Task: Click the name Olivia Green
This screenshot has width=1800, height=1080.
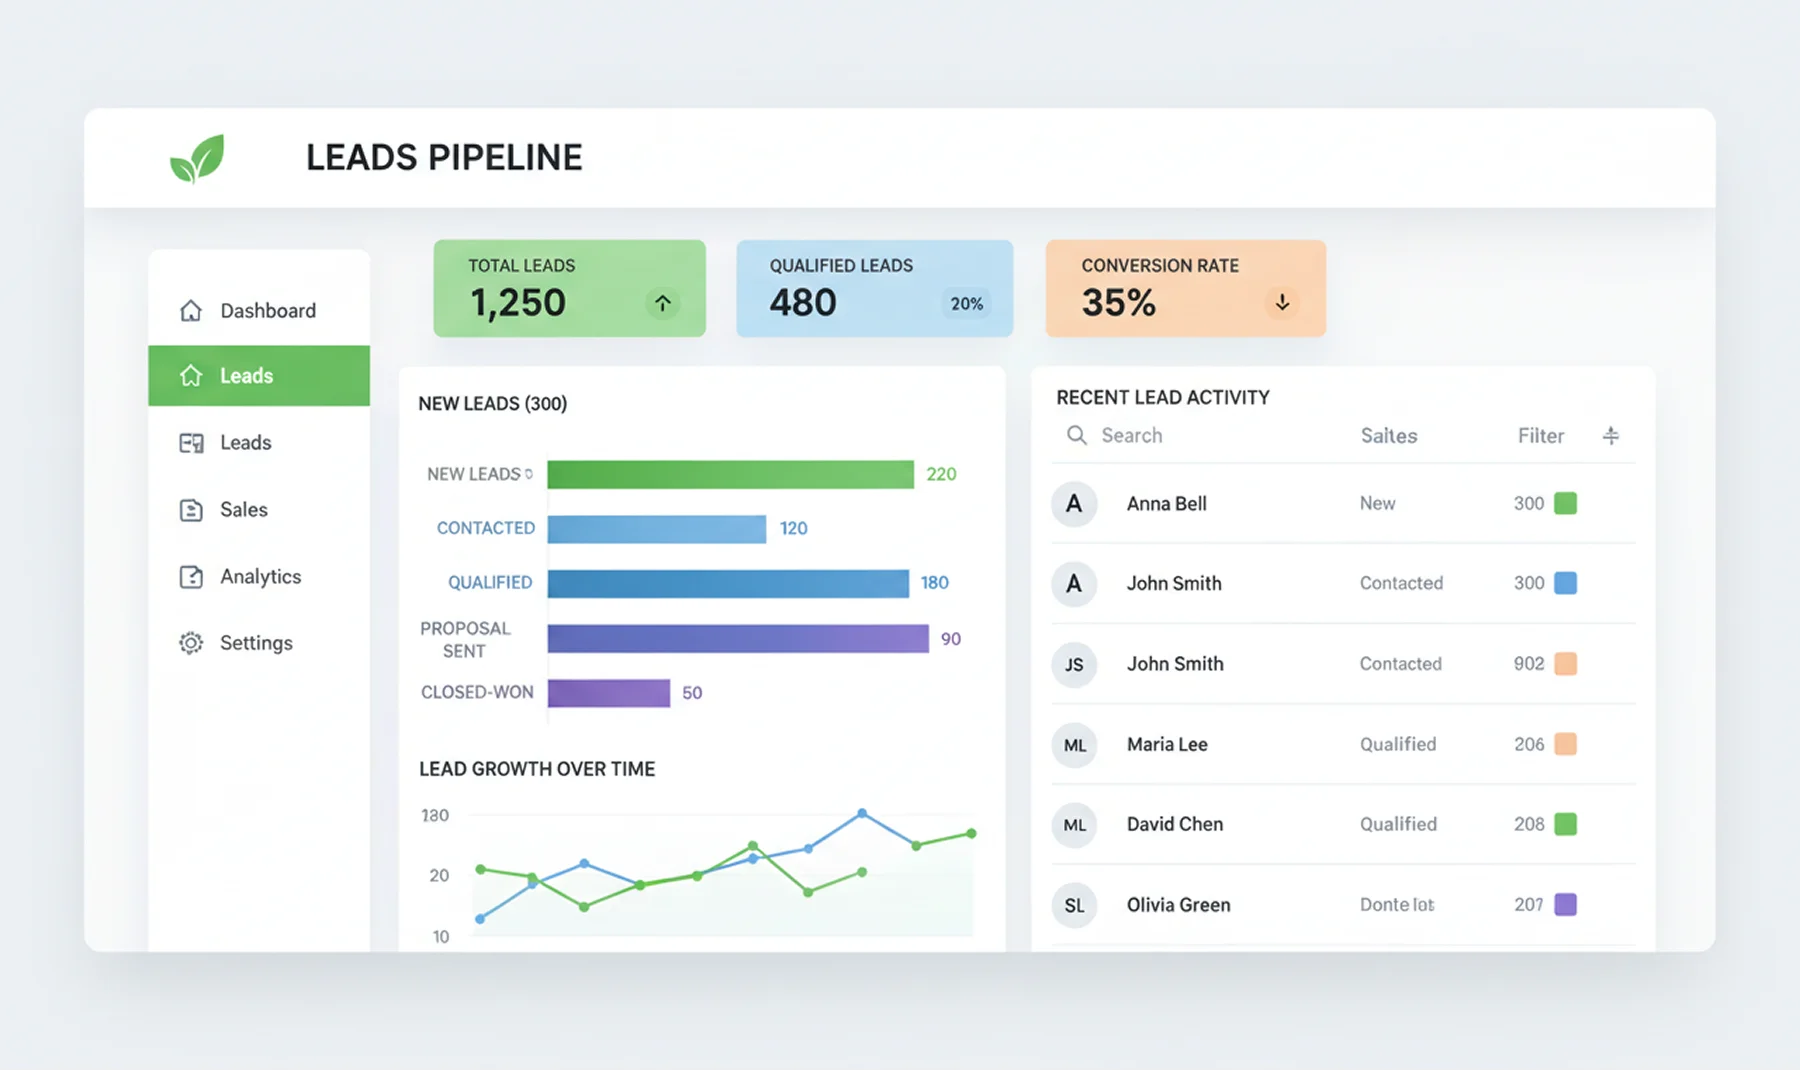Action: 1179,905
